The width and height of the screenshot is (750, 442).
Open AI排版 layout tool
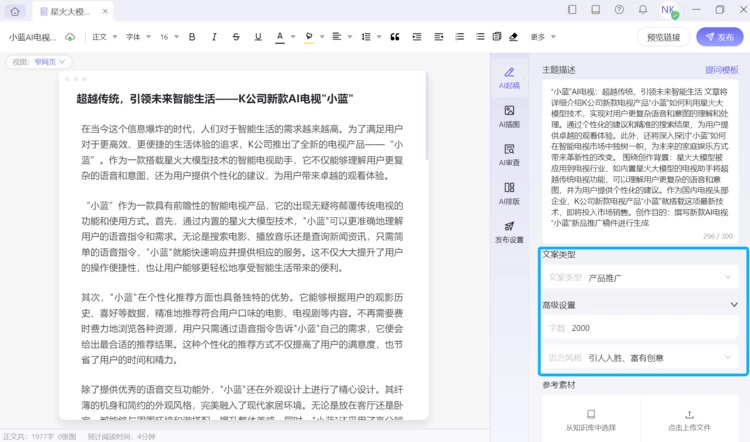coord(509,192)
